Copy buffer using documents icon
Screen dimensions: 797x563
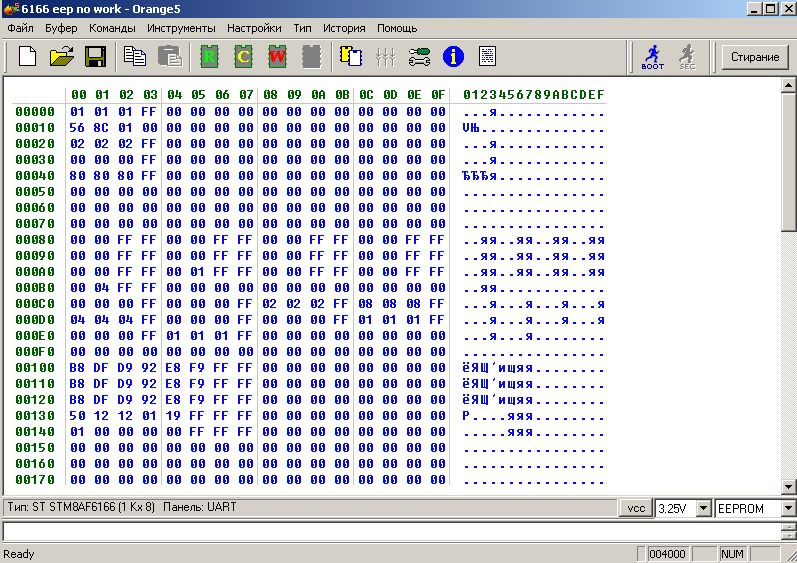[135, 56]
